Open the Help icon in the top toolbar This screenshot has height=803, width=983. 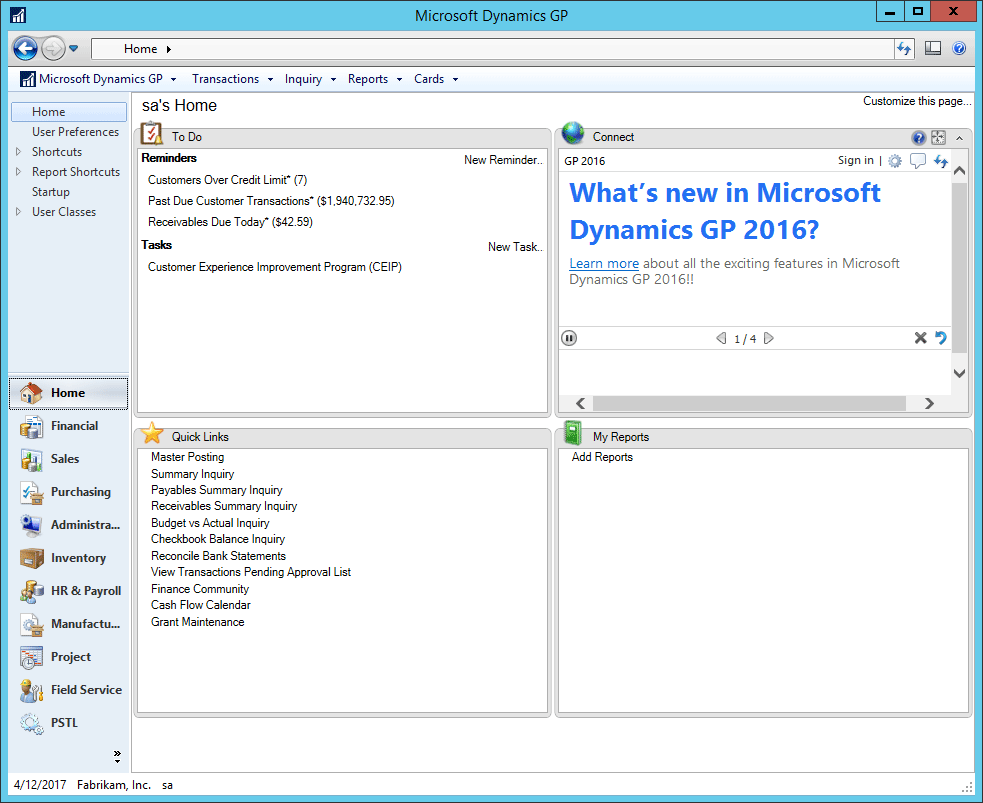click(959, 48)
